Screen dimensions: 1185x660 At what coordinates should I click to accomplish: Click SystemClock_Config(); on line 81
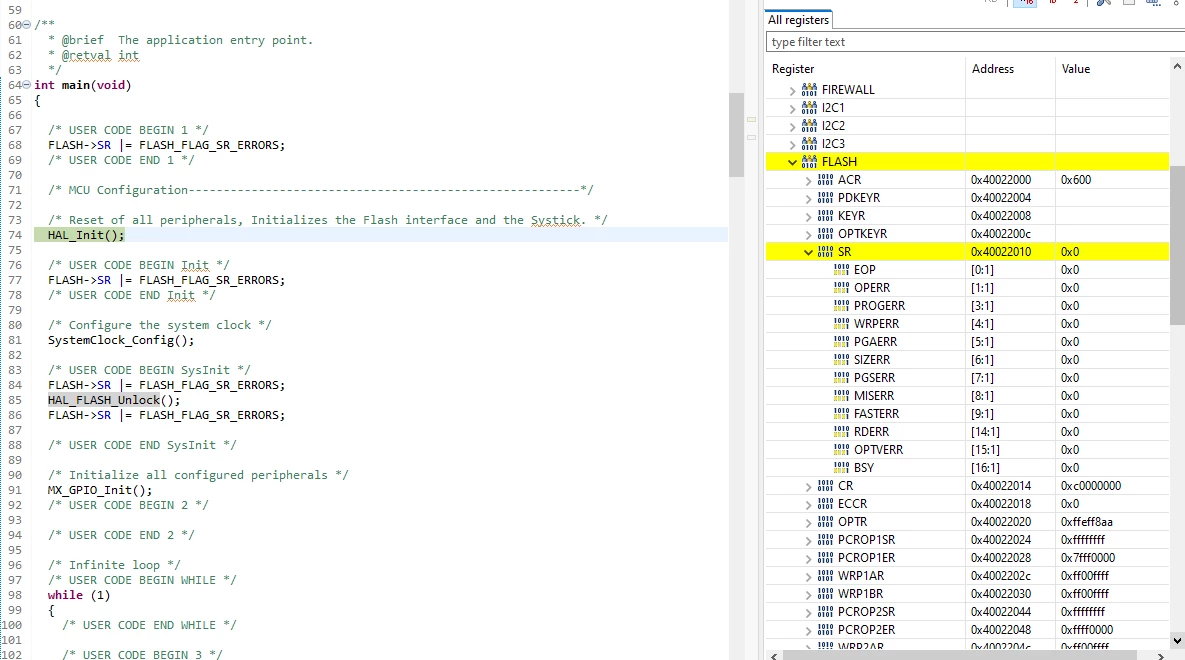(121, 340)
